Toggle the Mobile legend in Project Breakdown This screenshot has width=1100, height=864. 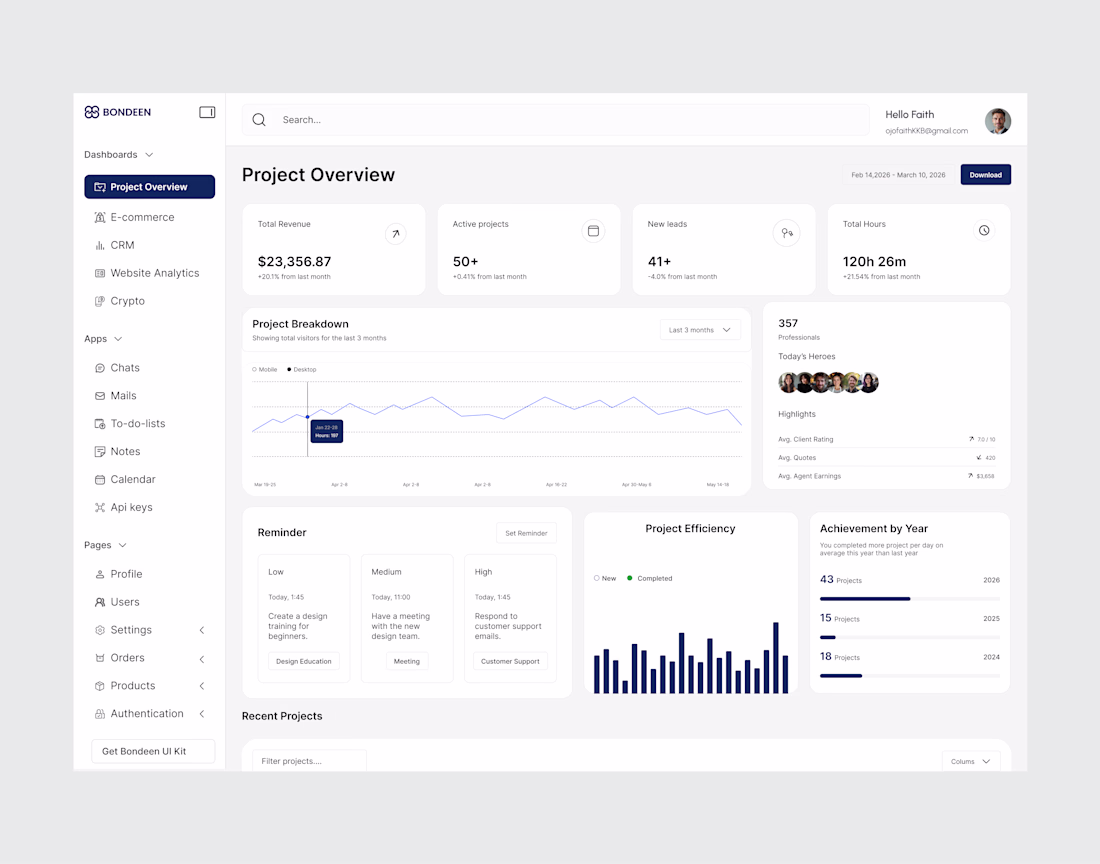click(x=264, y=370)
